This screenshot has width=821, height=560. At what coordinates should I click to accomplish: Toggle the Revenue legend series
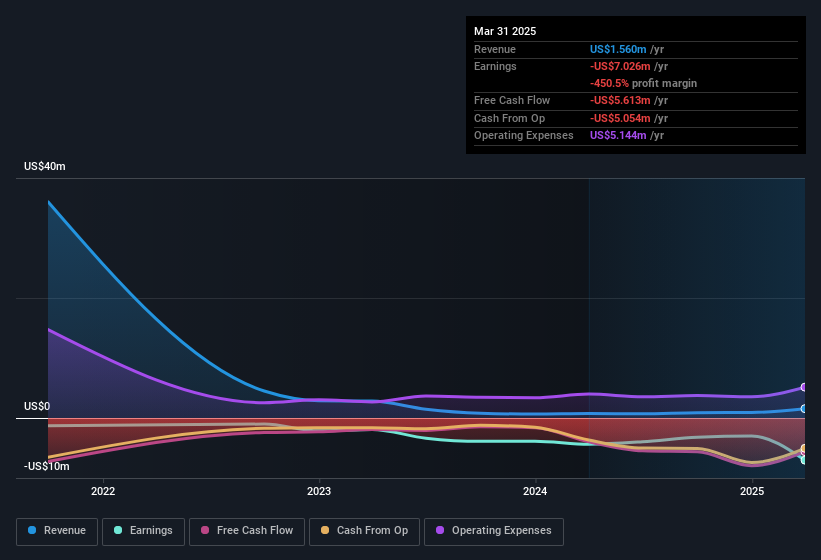point(57,532)
